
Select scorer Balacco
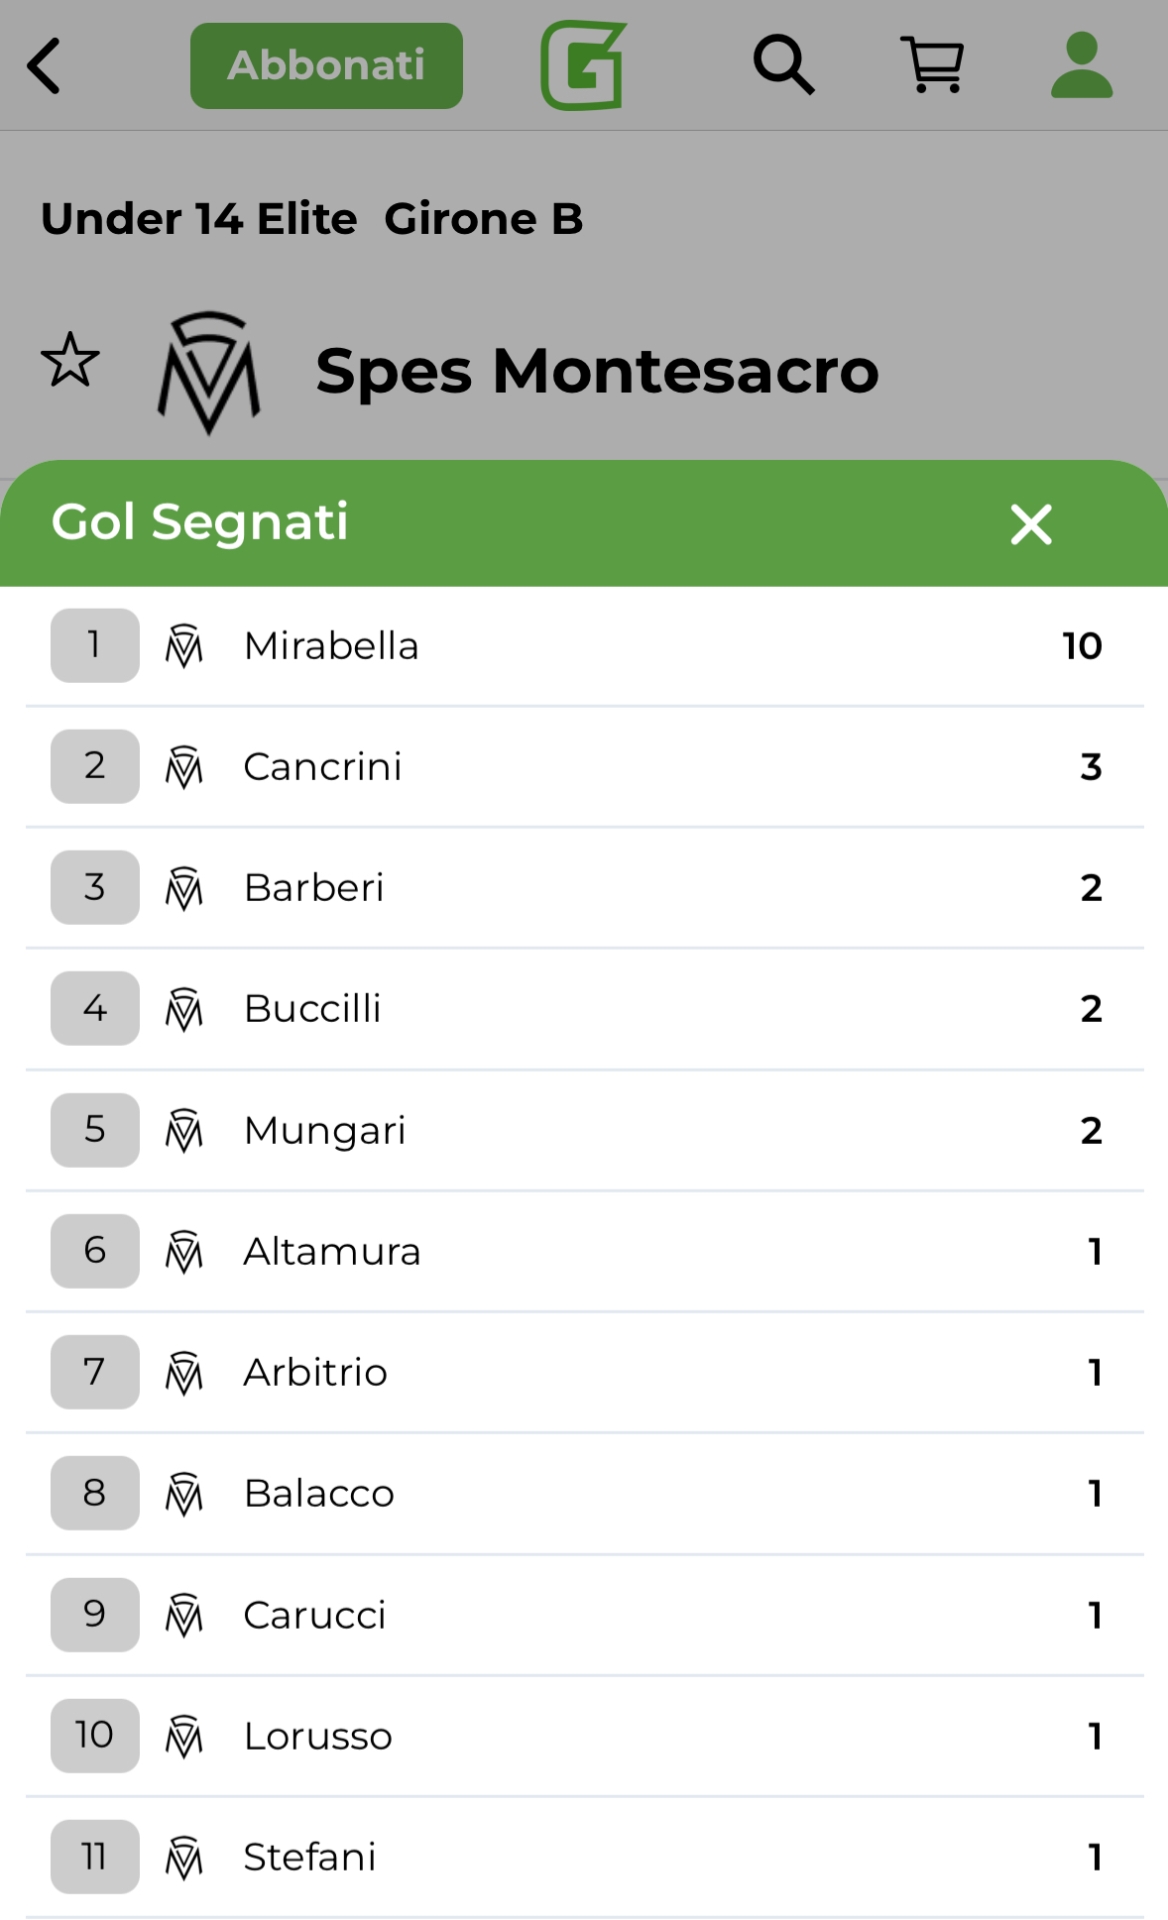click(319, 1494)
